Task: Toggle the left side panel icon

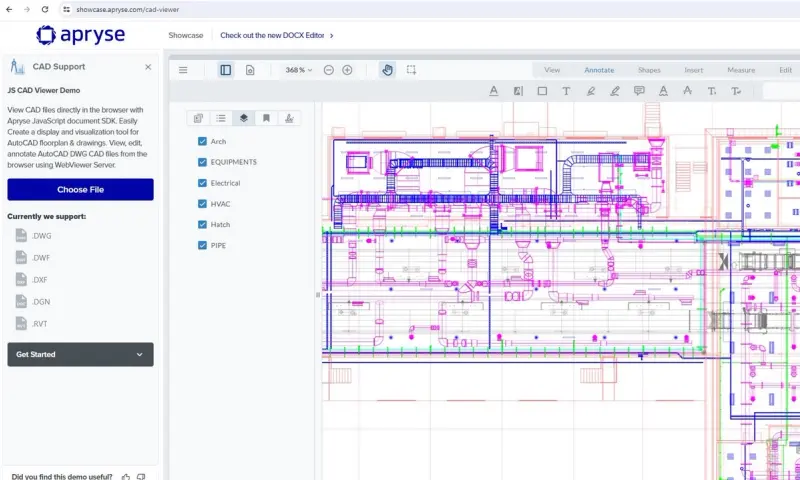Action: [x=225, y=70]
